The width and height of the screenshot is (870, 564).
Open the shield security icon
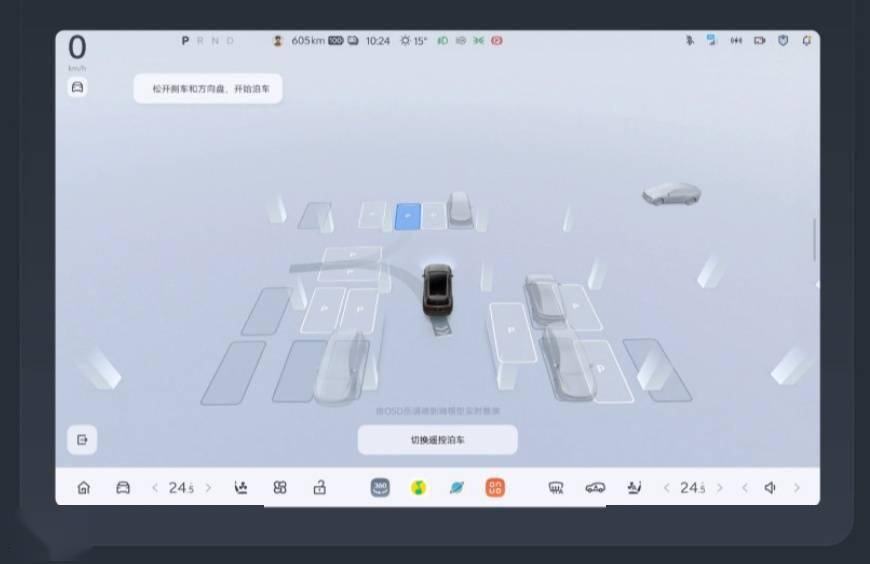click(783, 41)
